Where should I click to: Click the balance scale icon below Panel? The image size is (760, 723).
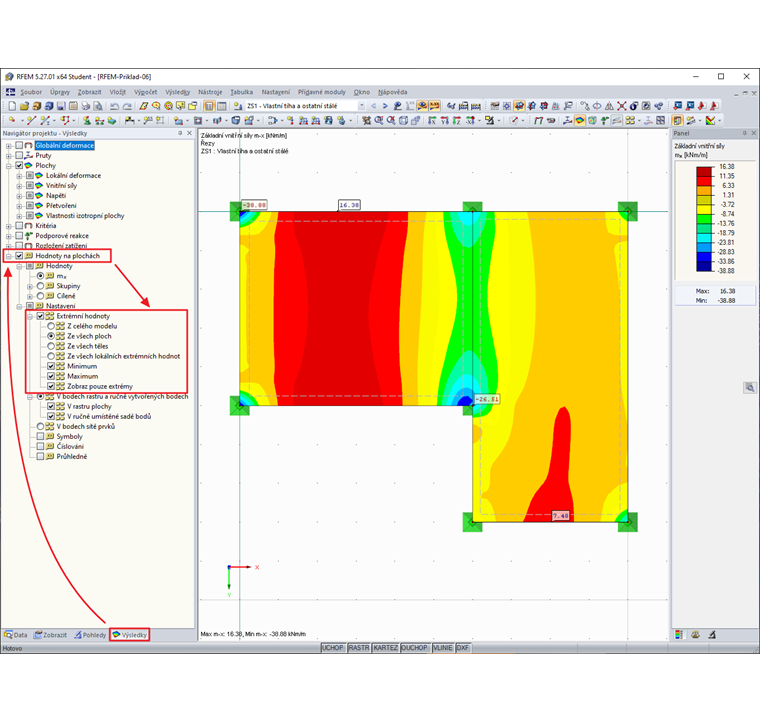695,634
